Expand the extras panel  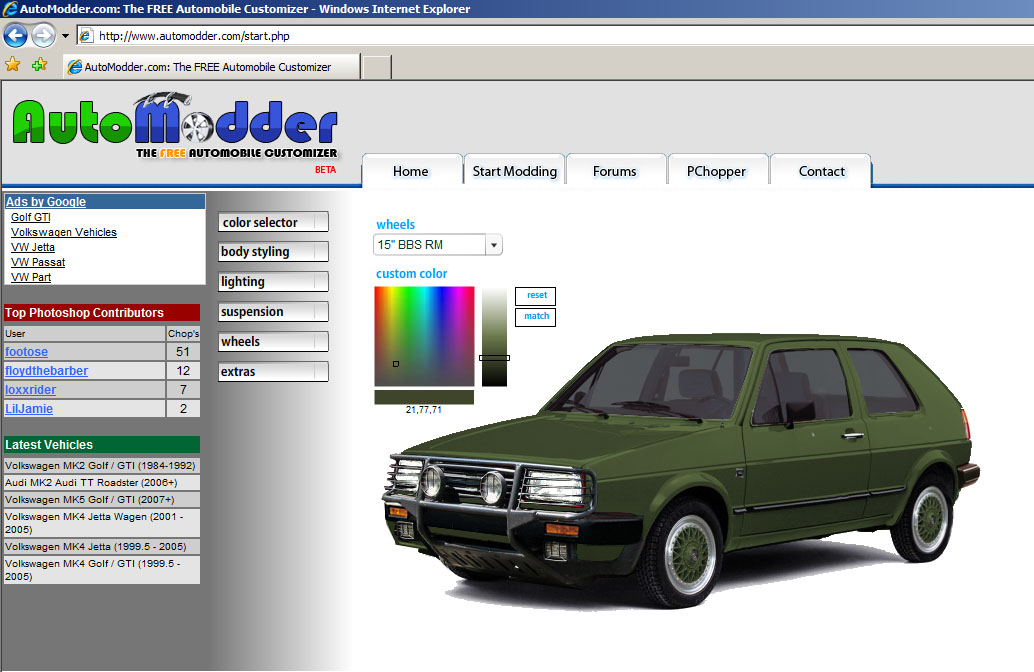(x=273, y=372)
